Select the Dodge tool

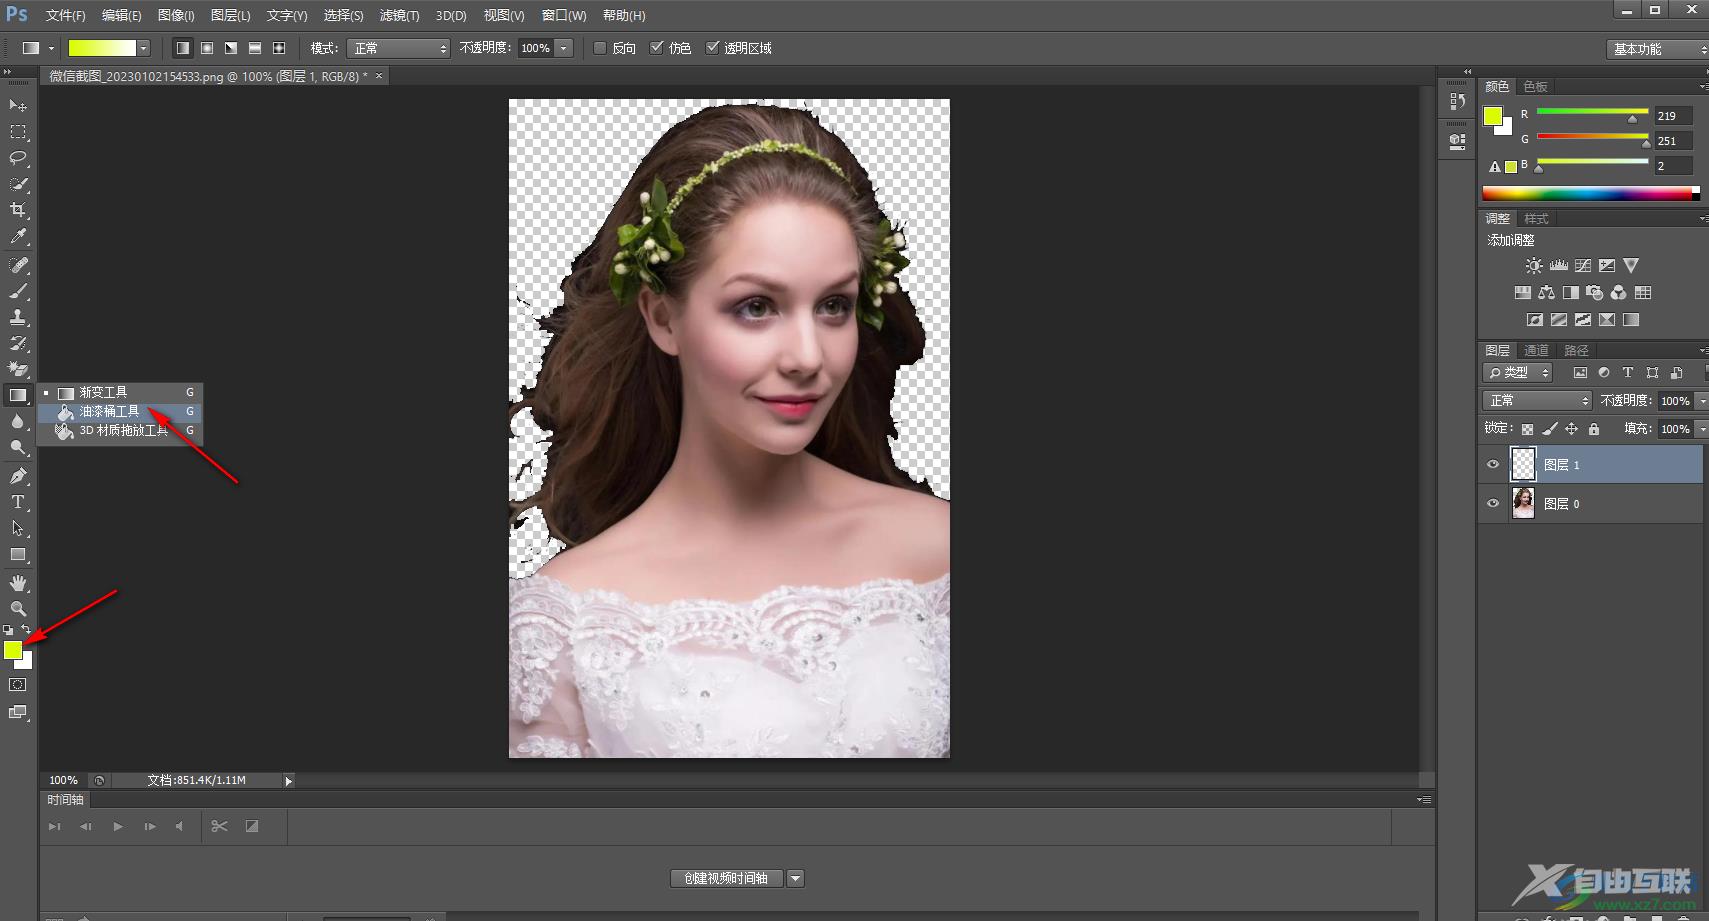18,448
